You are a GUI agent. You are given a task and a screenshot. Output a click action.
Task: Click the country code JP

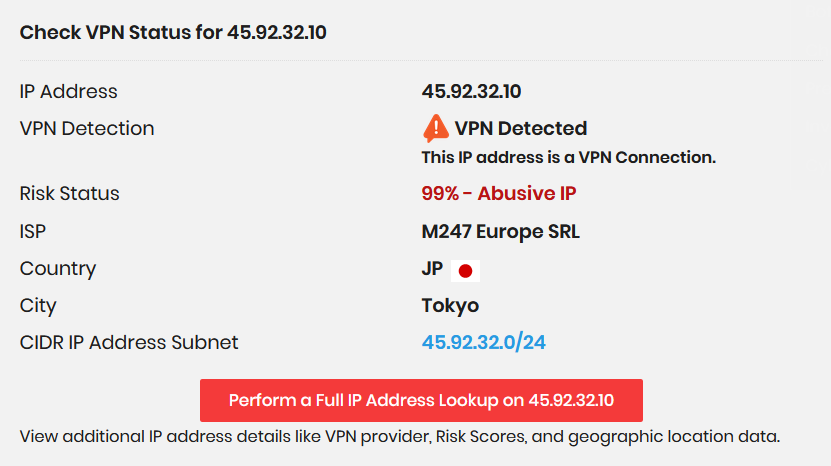(433, 269)
